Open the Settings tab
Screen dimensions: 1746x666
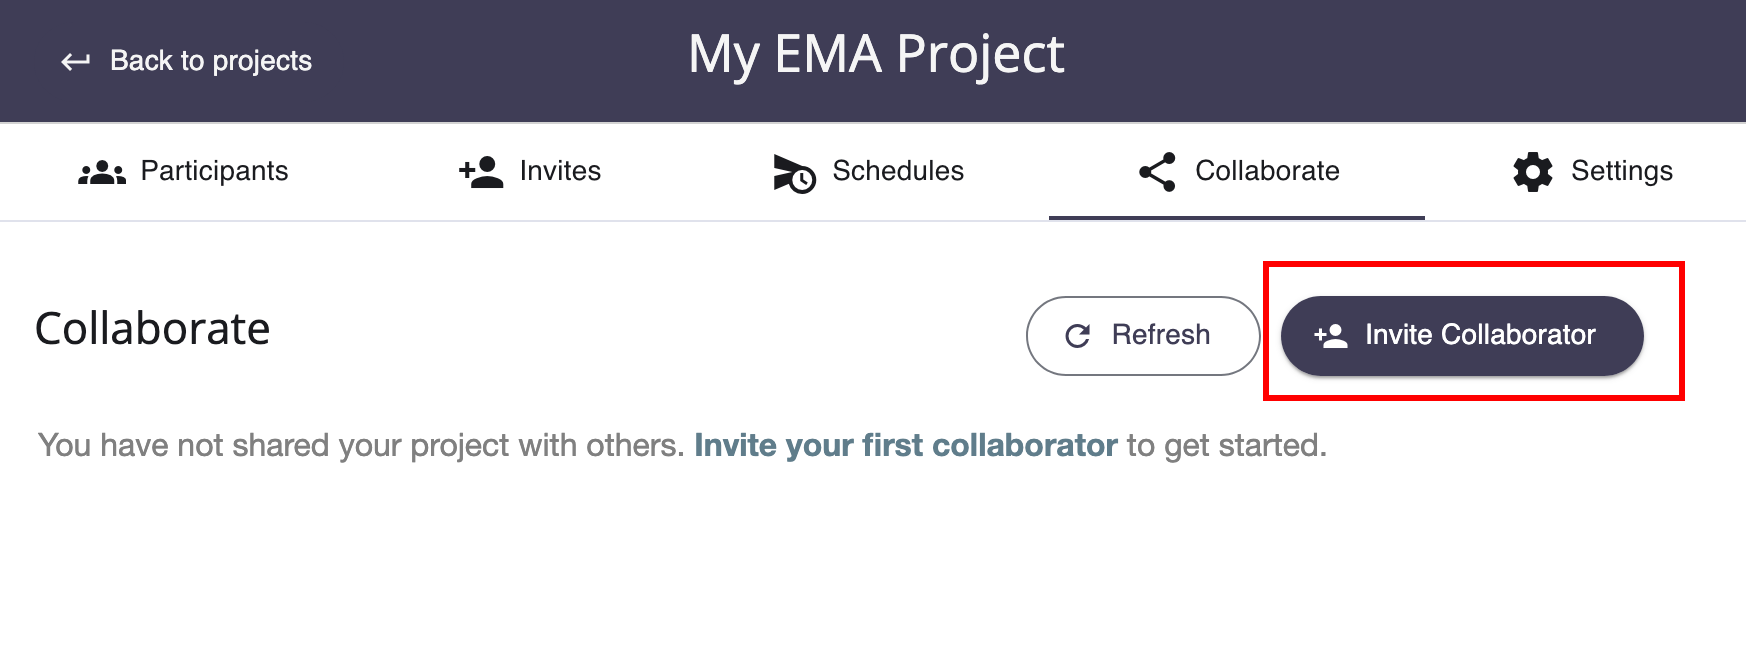point(1593,171)
